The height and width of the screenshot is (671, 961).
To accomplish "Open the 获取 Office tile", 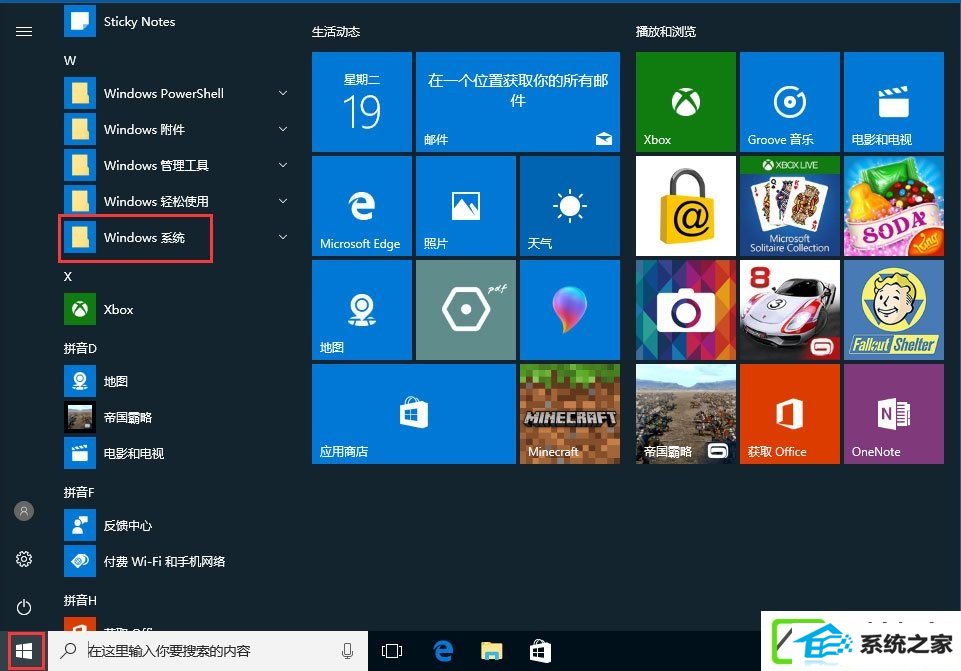I will pyautogui.click(x=789, y=414).
